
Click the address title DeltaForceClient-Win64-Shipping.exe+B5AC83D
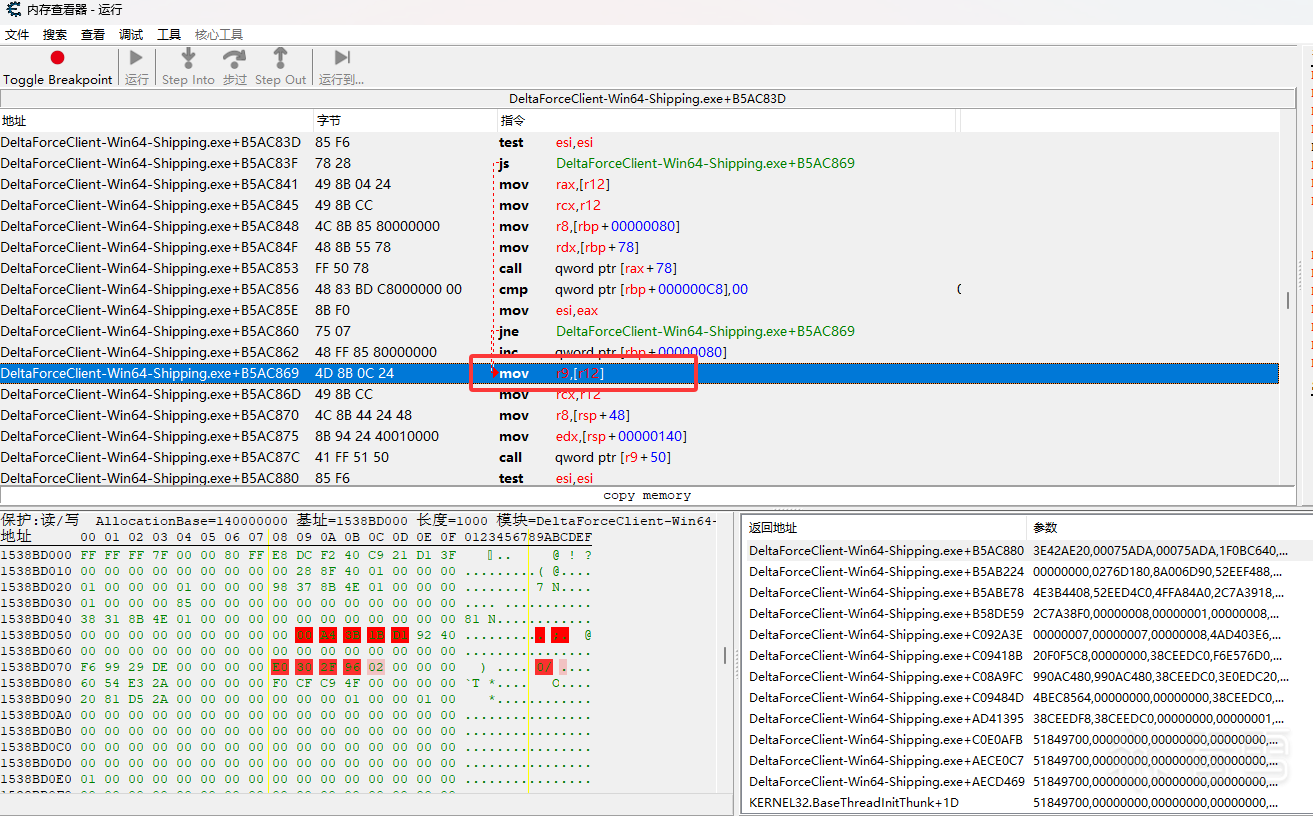pos(647,99)
